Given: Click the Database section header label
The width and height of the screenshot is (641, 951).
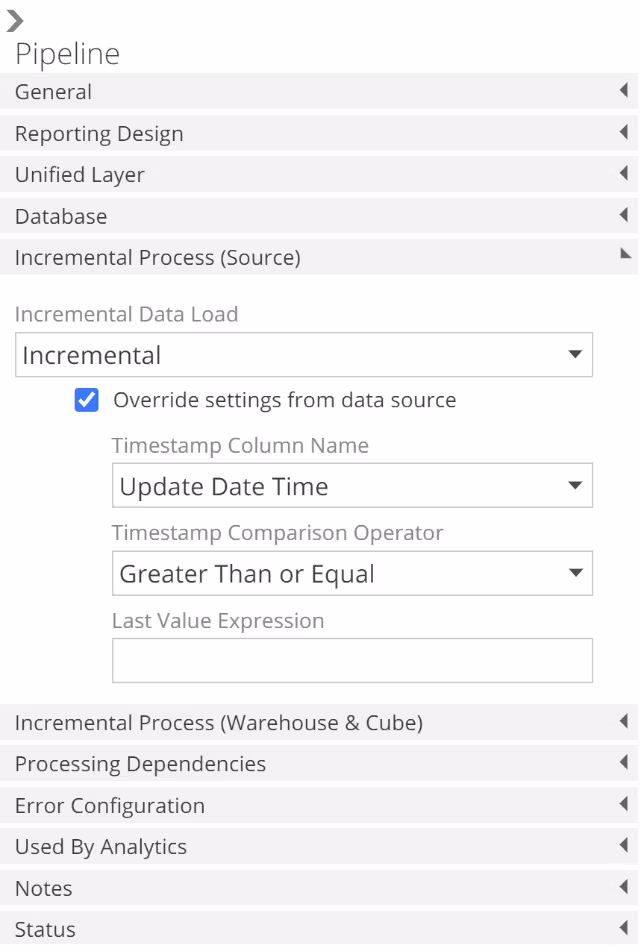Looking at the screenshot, I should click(61, 216).
